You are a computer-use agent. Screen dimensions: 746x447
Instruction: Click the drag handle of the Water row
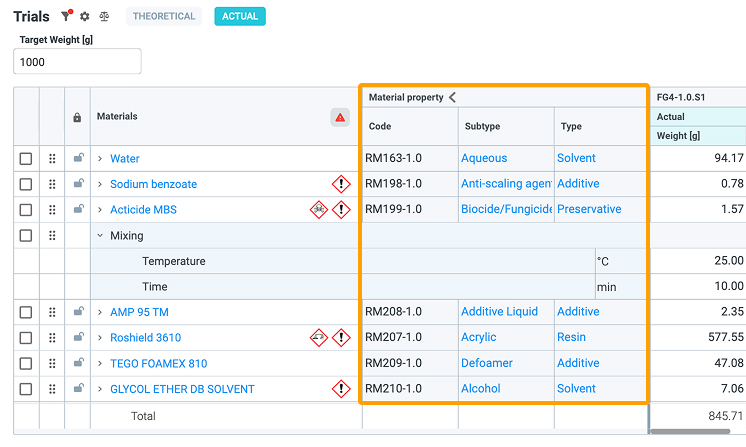point(52,158)
